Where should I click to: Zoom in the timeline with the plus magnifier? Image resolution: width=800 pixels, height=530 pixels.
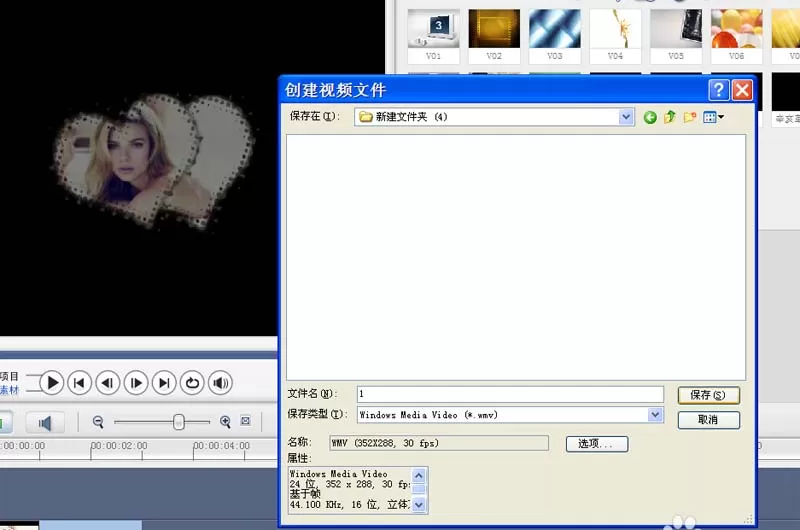225,422
